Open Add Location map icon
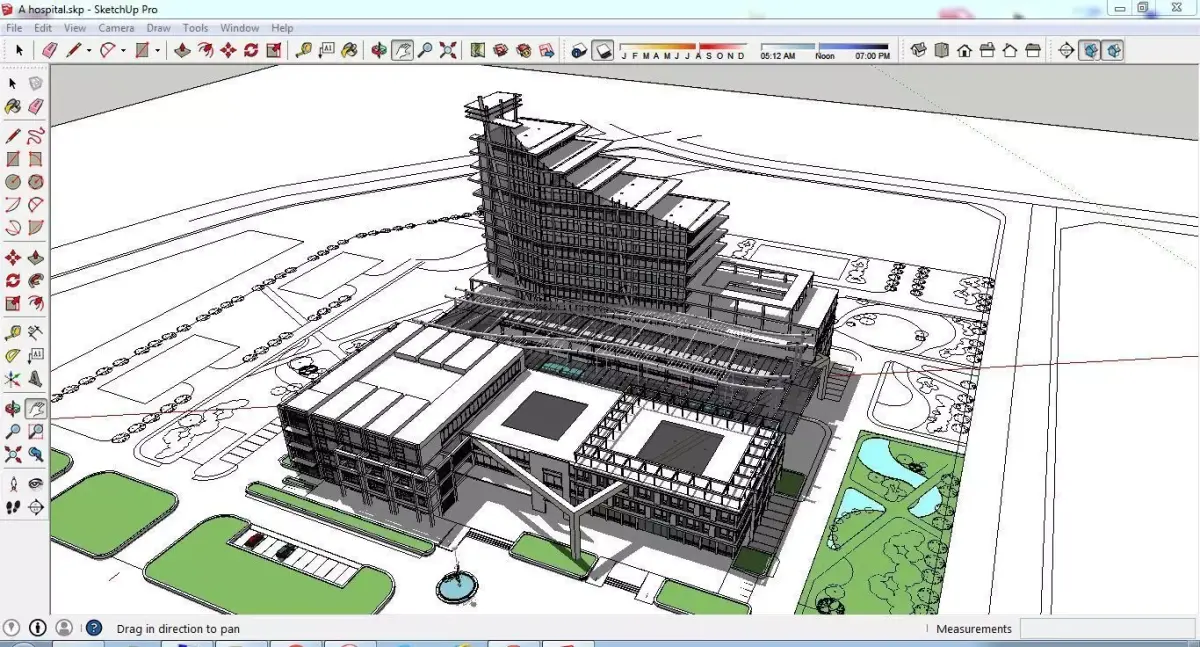The image size is (1200, 647). (478, 50)
